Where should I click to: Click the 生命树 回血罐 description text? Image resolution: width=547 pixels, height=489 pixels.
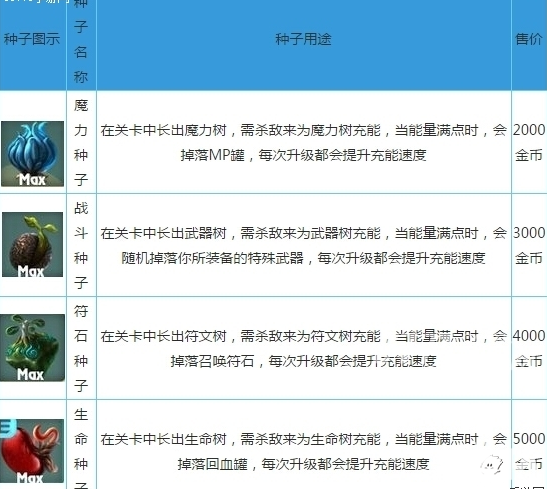[304, 451]
